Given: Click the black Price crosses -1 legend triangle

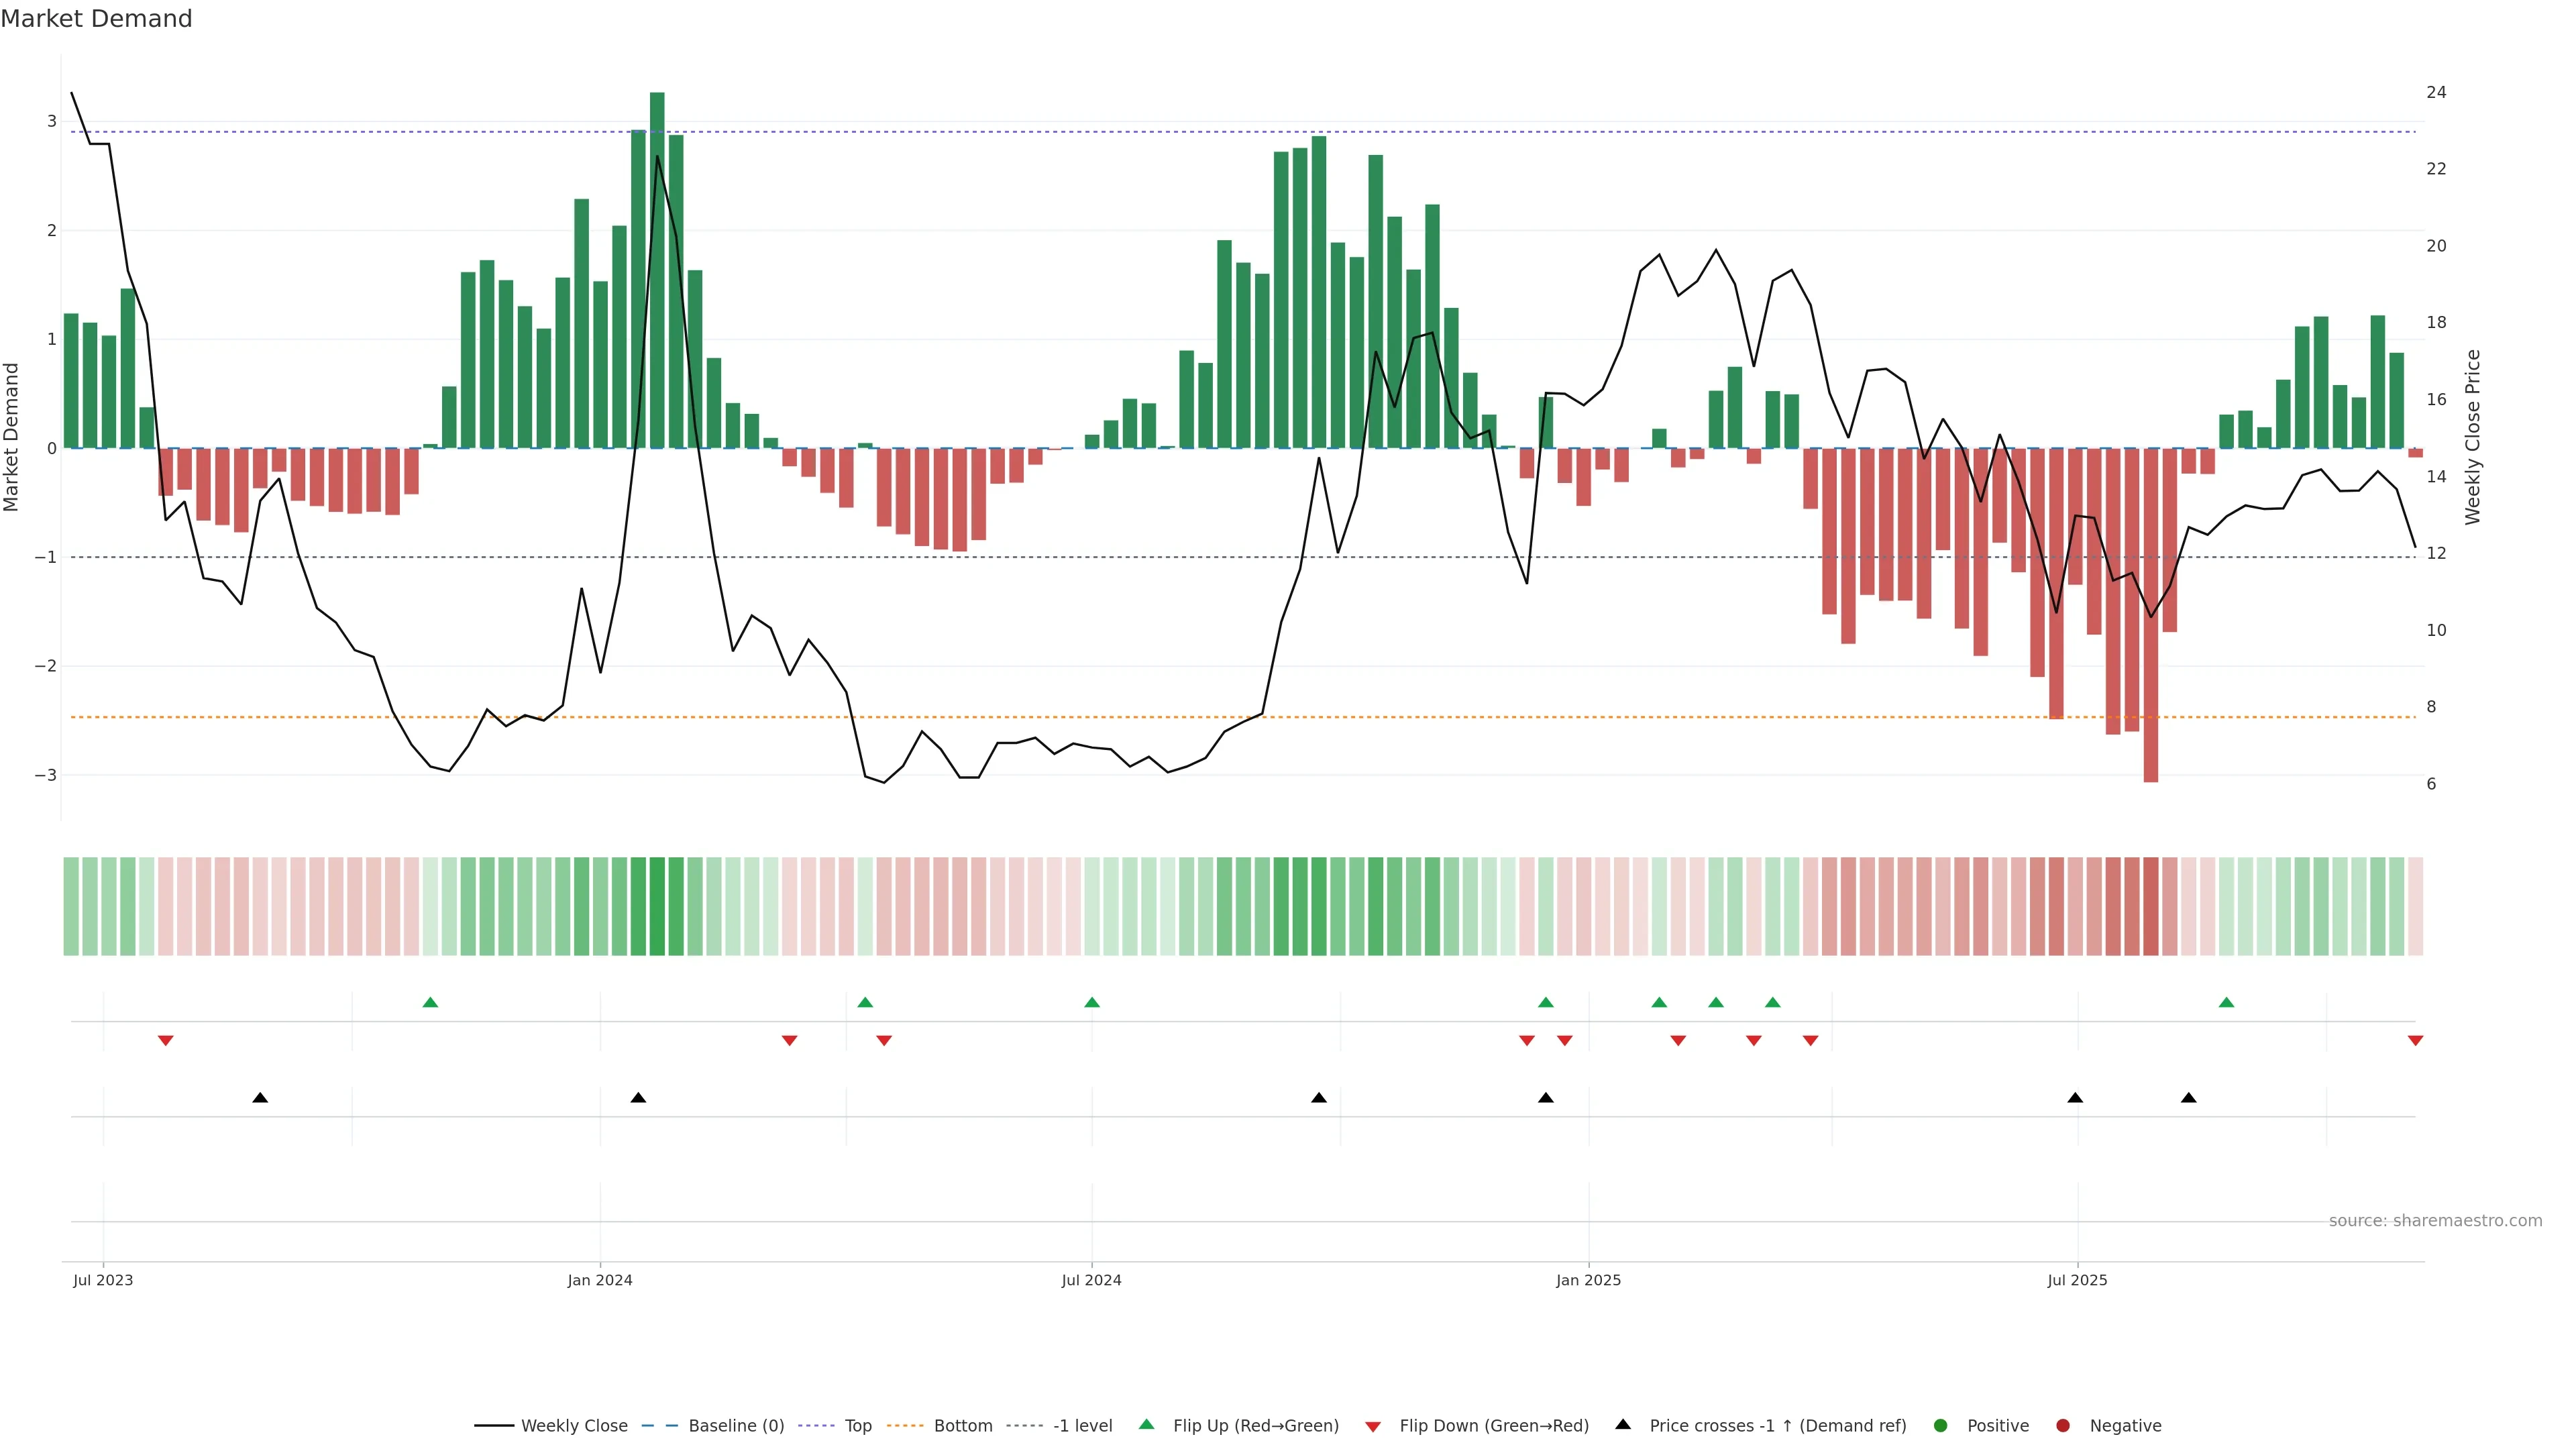Looking at the screenshot, I should 1623,1424.
